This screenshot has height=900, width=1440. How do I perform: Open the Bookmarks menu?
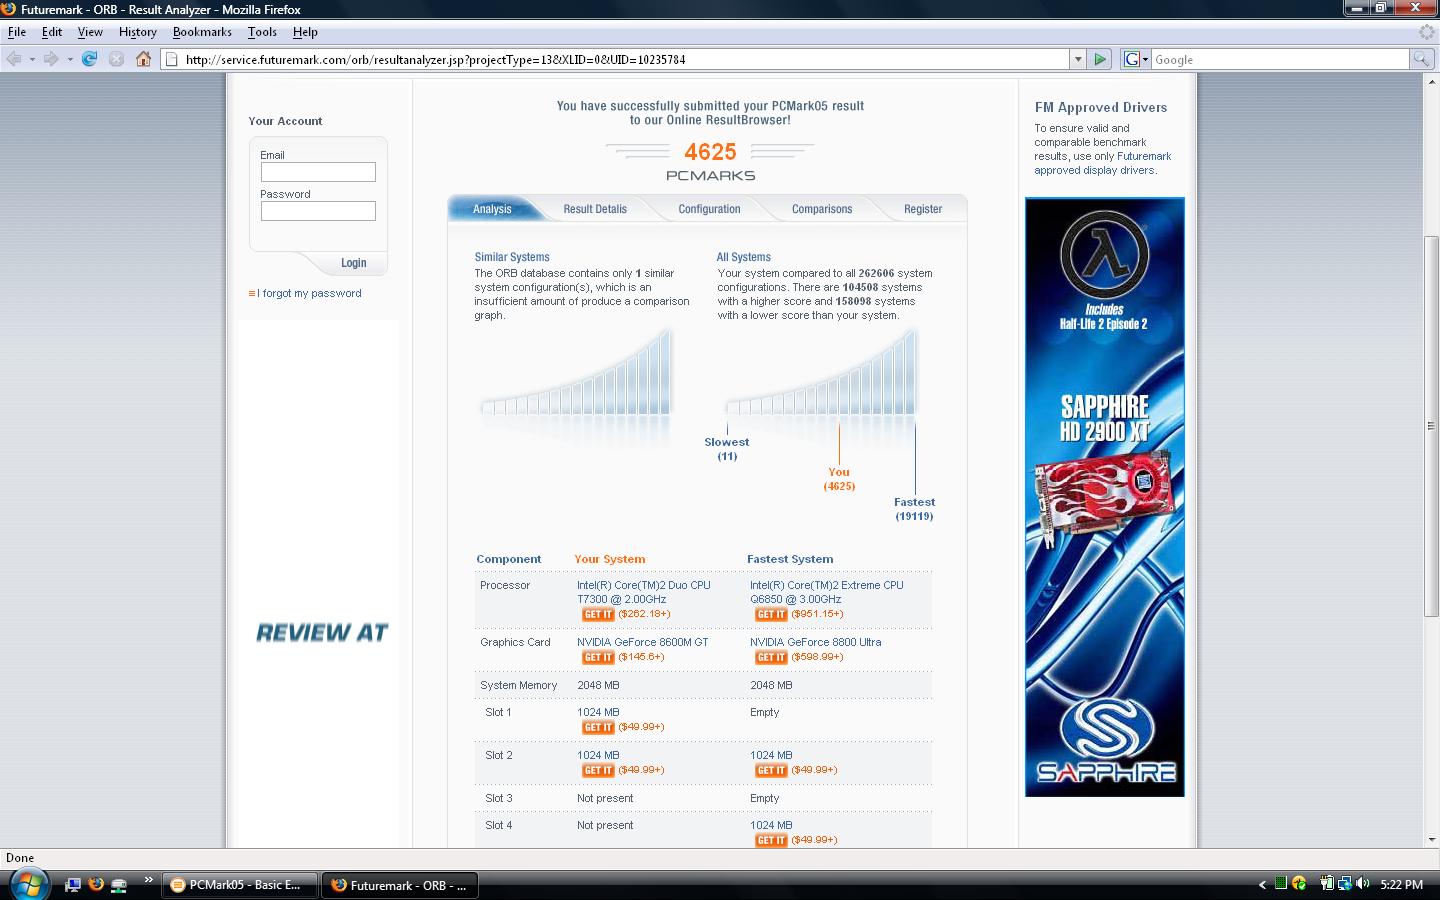pos(202,32)
